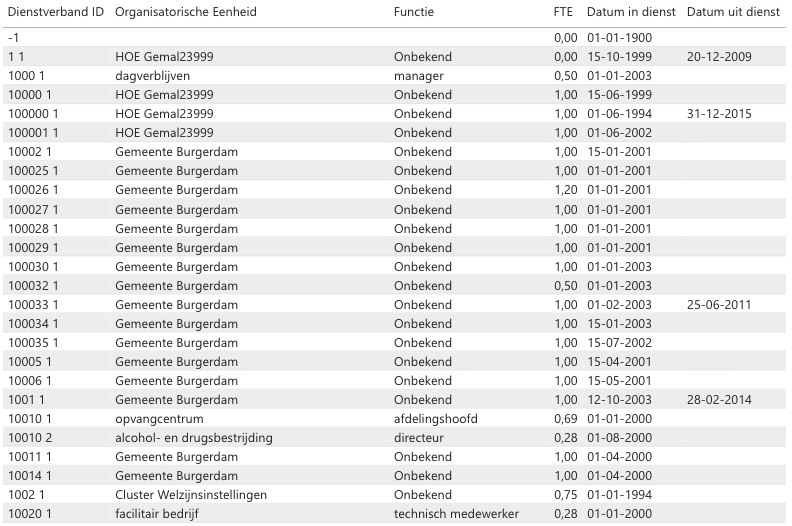Select the end date 25-06-2011 cell
The width and height of the screenshot is (792, 526).
click(720, 304)
